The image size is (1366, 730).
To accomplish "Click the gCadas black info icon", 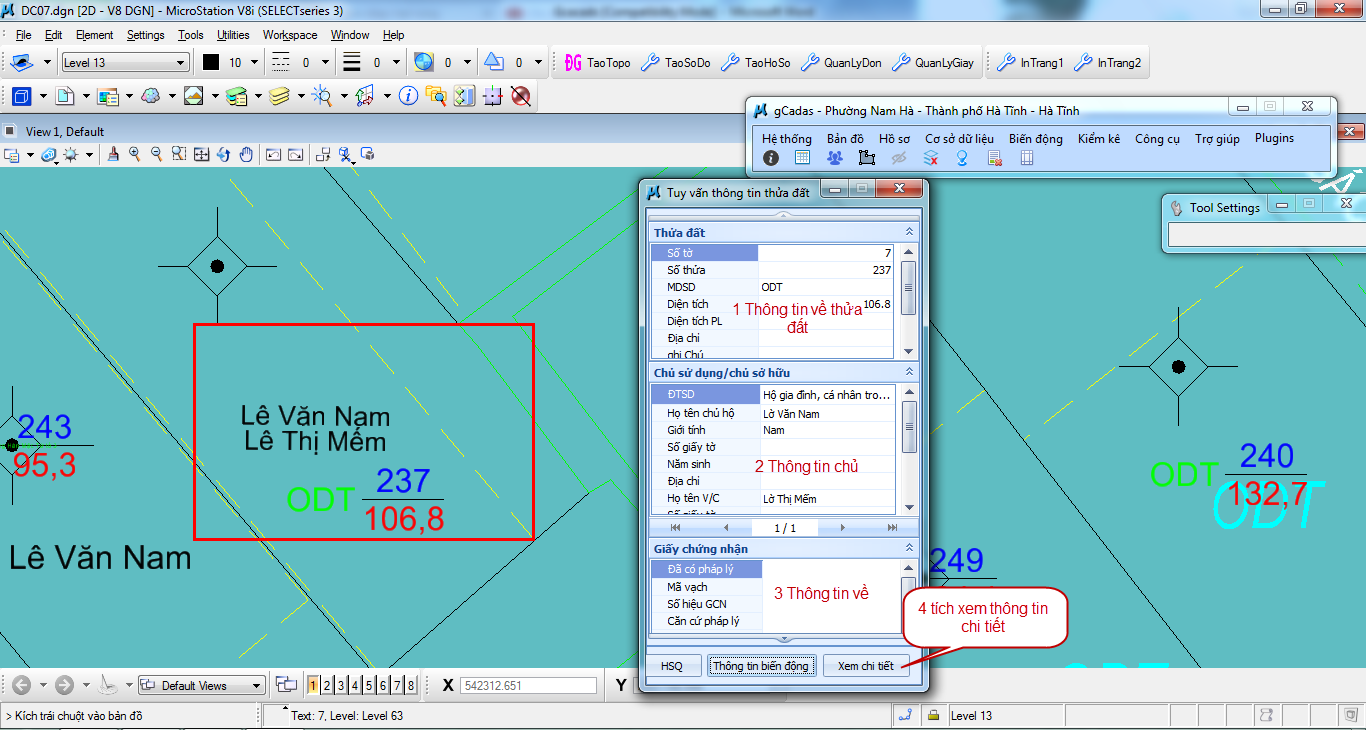I will pyautogui.click(x=771, y=158).
